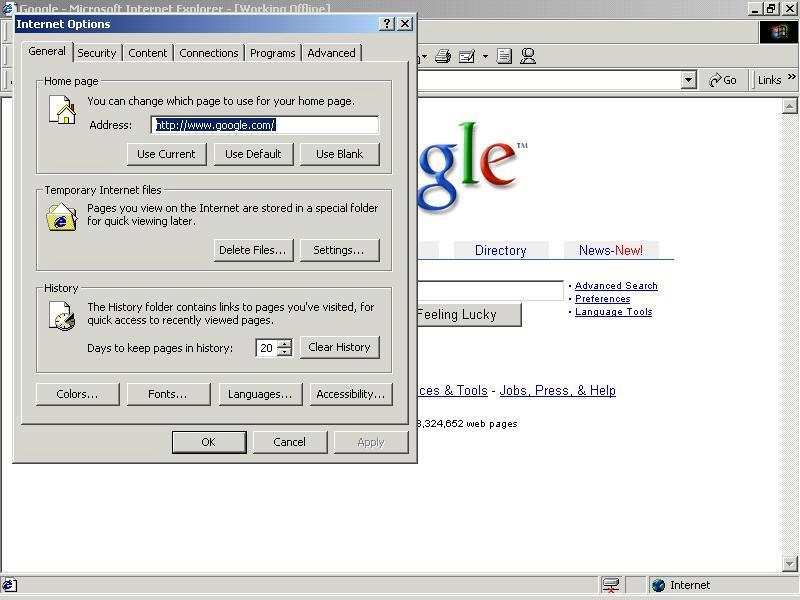Click the Print icon in IE toolbar
Image resolution: width=800 pixels, height=600 pixels.
[443, 56]
